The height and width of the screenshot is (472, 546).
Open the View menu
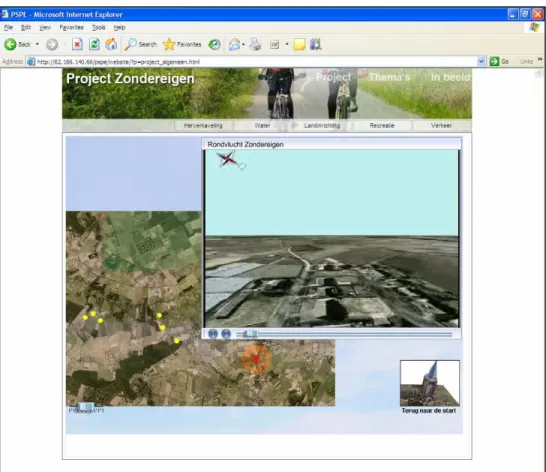click(45, 28)
